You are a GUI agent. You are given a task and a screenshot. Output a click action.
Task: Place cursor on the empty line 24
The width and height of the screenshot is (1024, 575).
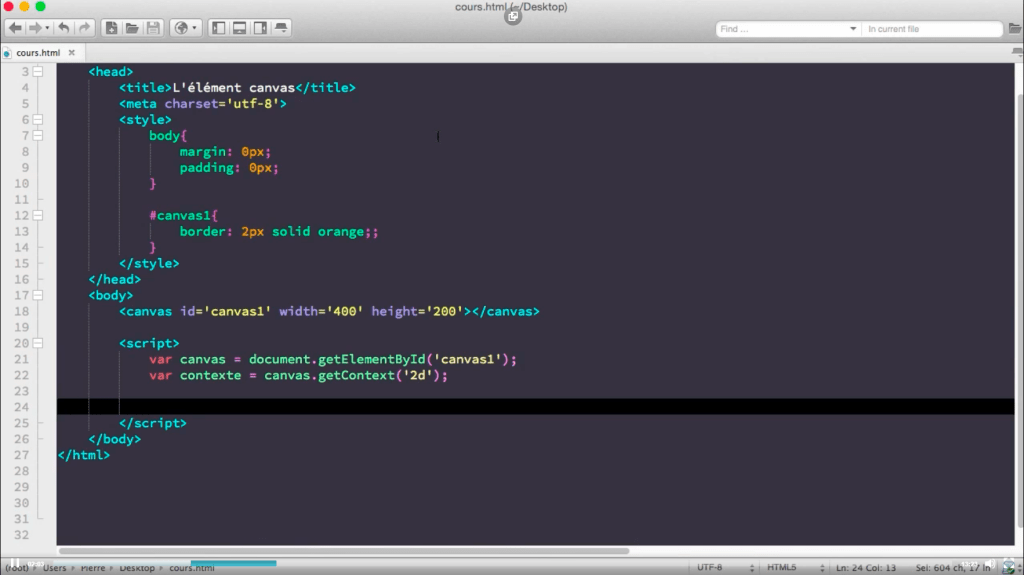pyautogui.click(x=536, y=407)
